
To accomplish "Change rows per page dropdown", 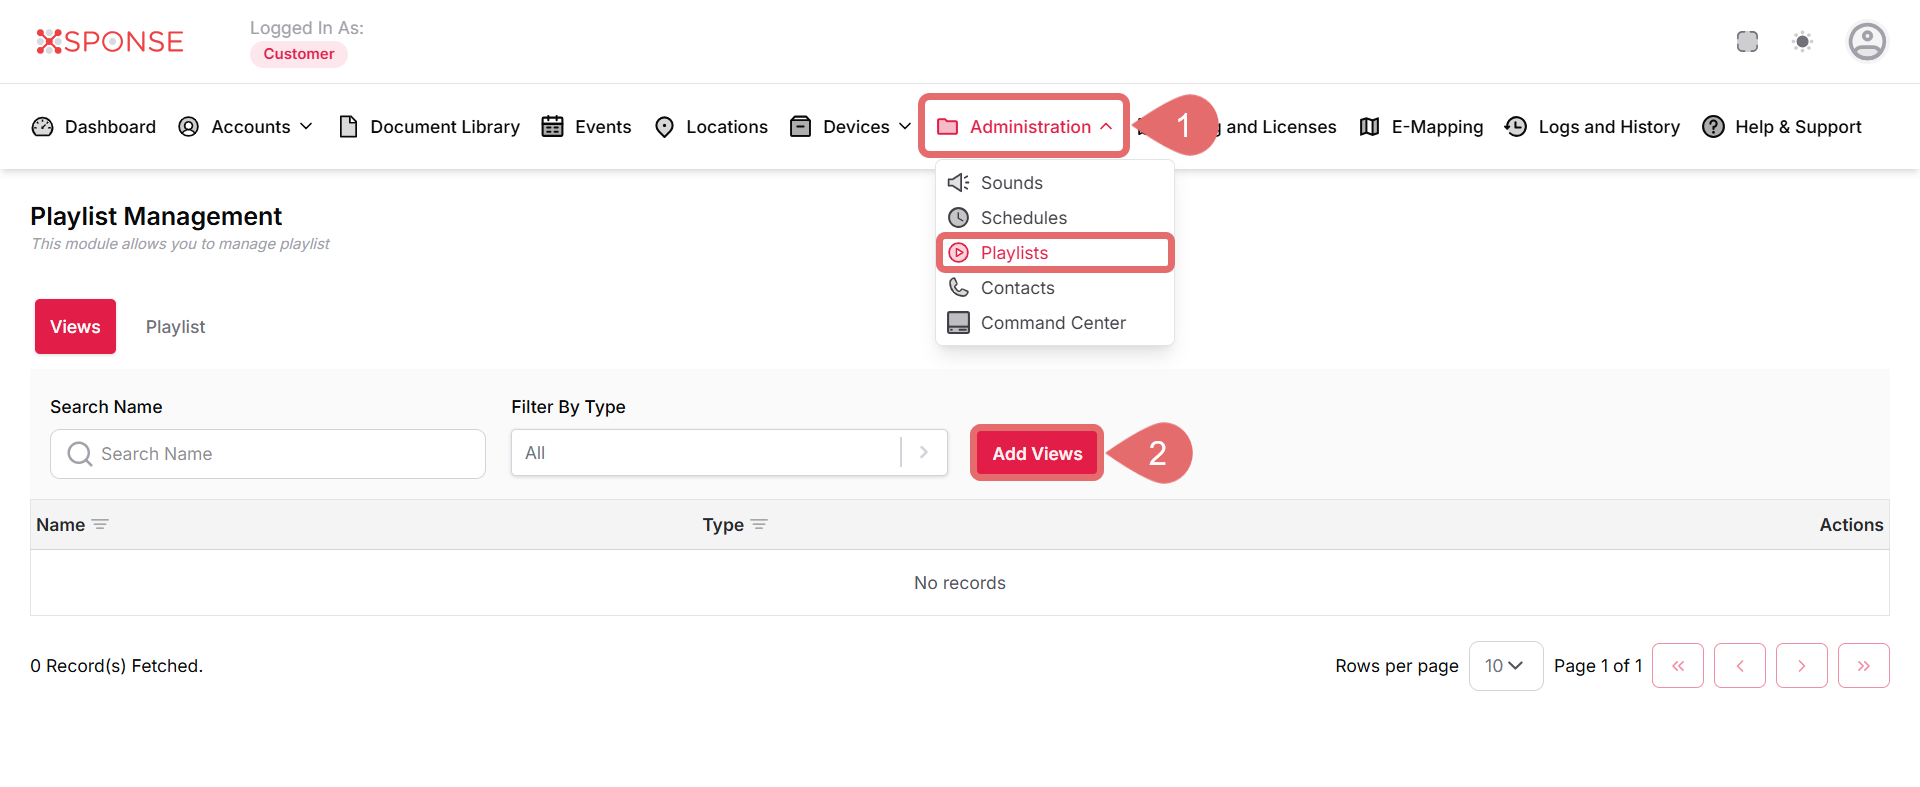I will click(1505, 666).
